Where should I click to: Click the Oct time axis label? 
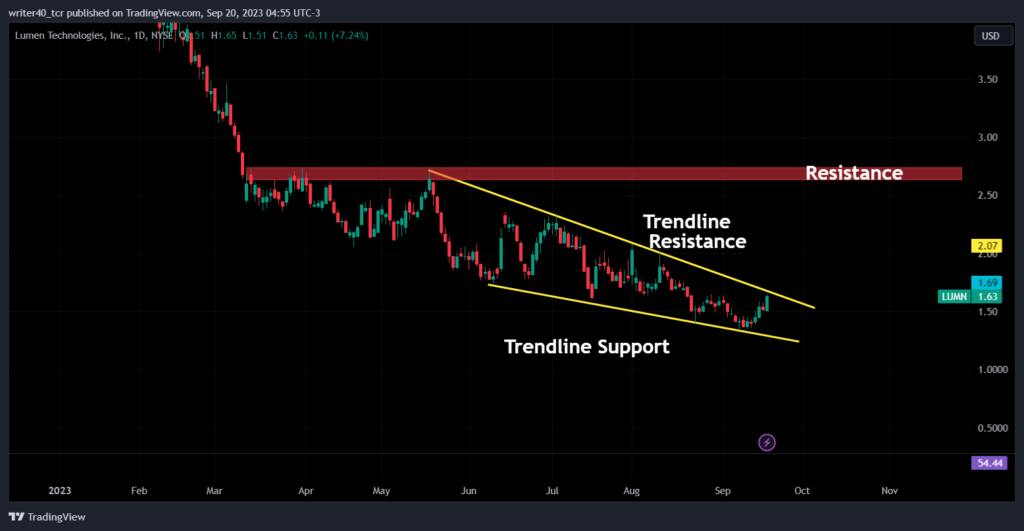pyautogui.click(x=802, y=491)
